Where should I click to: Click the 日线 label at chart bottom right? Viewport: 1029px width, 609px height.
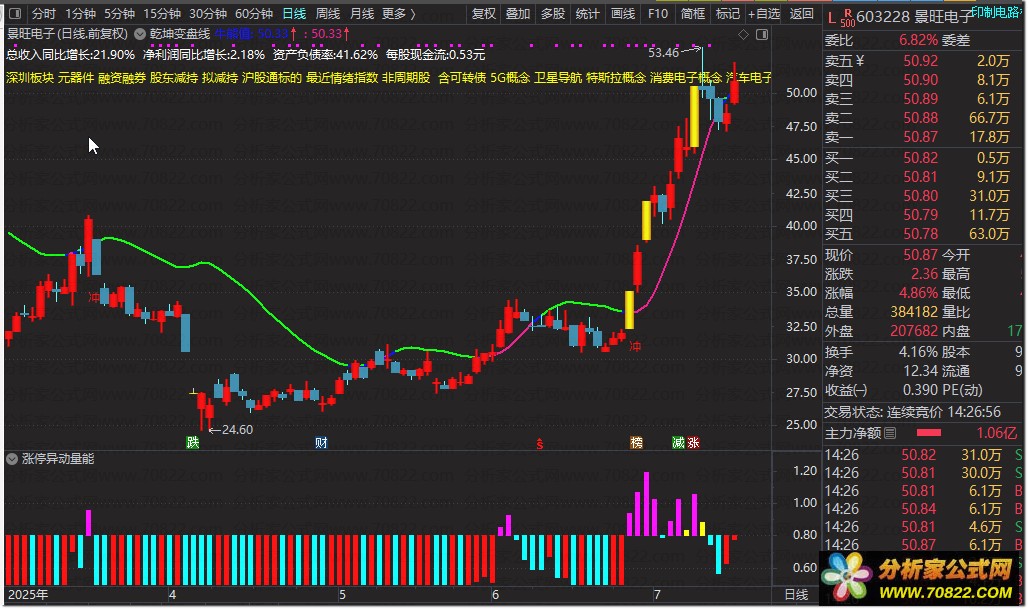pyautogui.click(x=796, y=595)
